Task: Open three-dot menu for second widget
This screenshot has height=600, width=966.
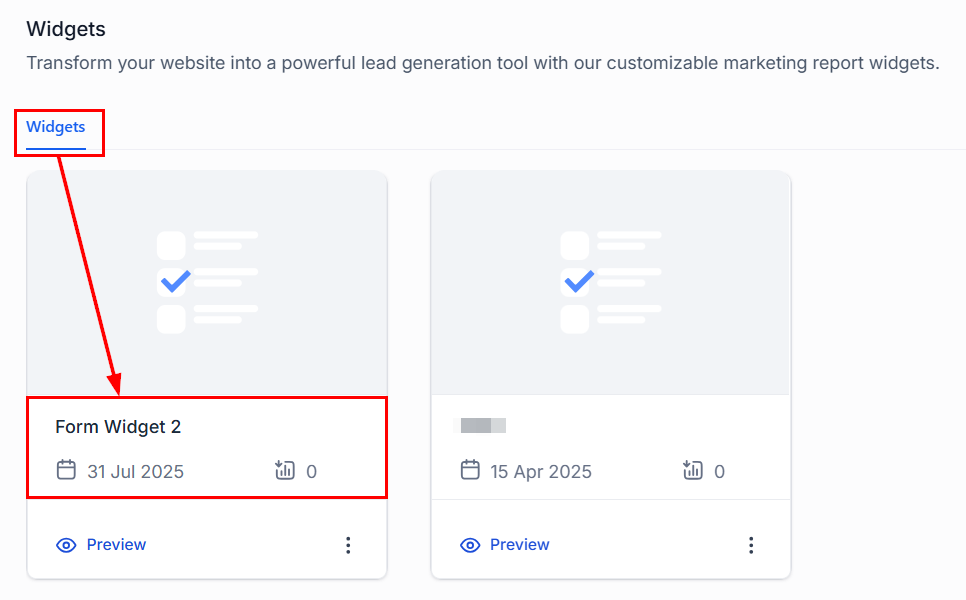Action: tap(751, 545)
